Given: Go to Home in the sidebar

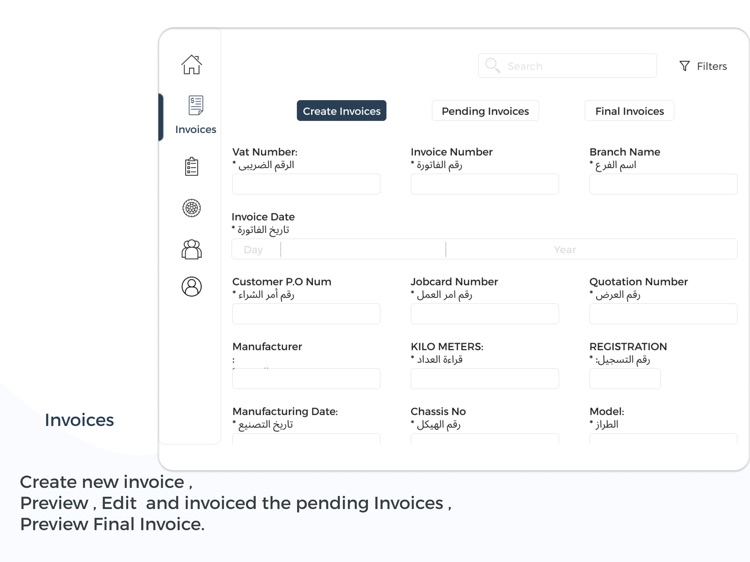Looking at the screenshot, I should [x=191, y=65].
